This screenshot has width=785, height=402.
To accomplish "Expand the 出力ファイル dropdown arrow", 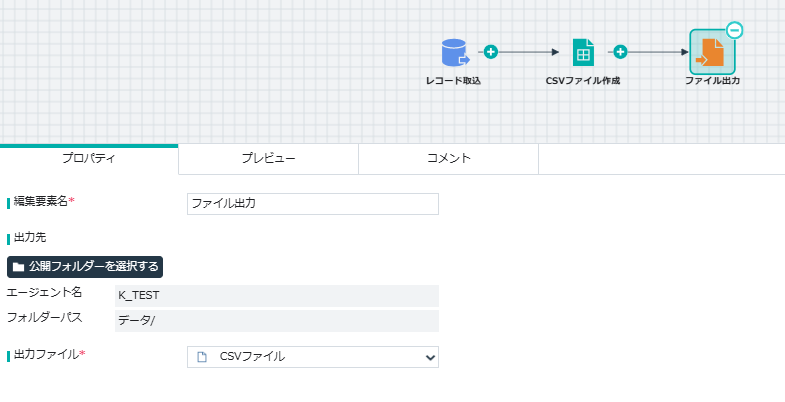I will click(430, 357).
